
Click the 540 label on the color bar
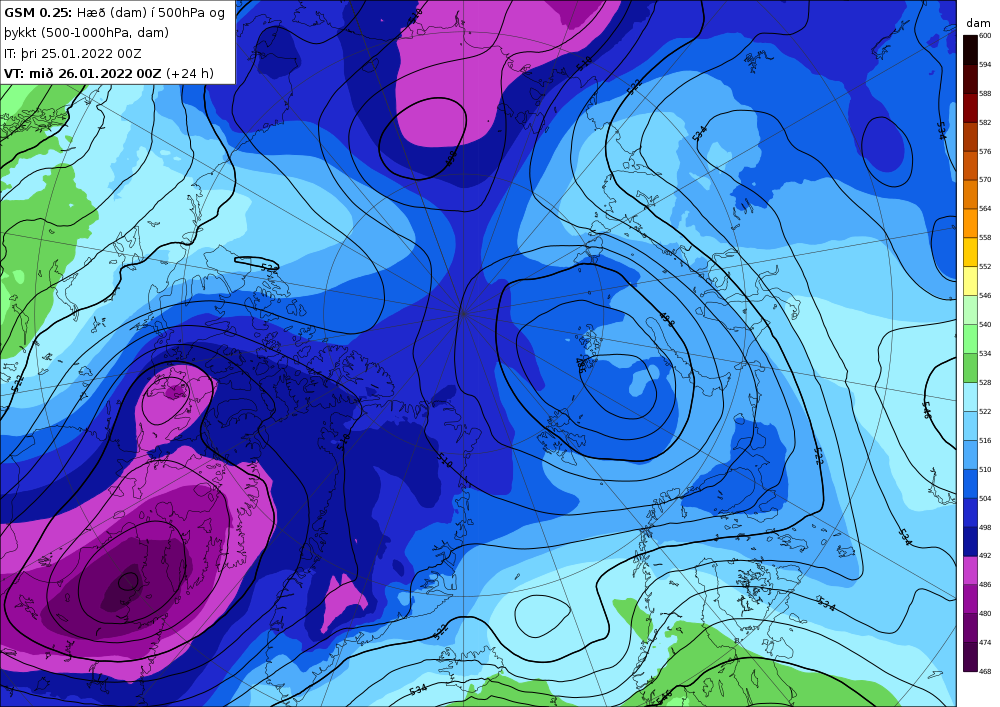tap(985, 324)
